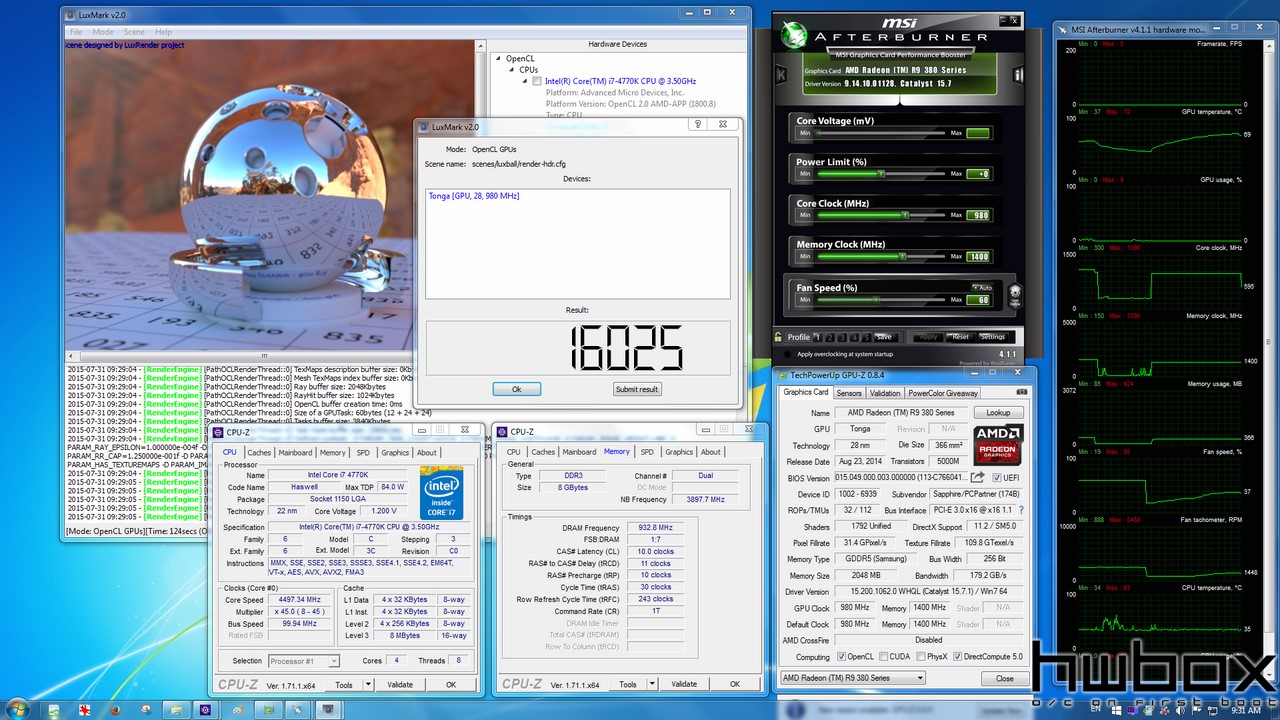The height and width of the screenshot is (720, 1280).
Task: Toggle OpenCL computing checkbox in GPU-Z
Action: tap(840, 657)
